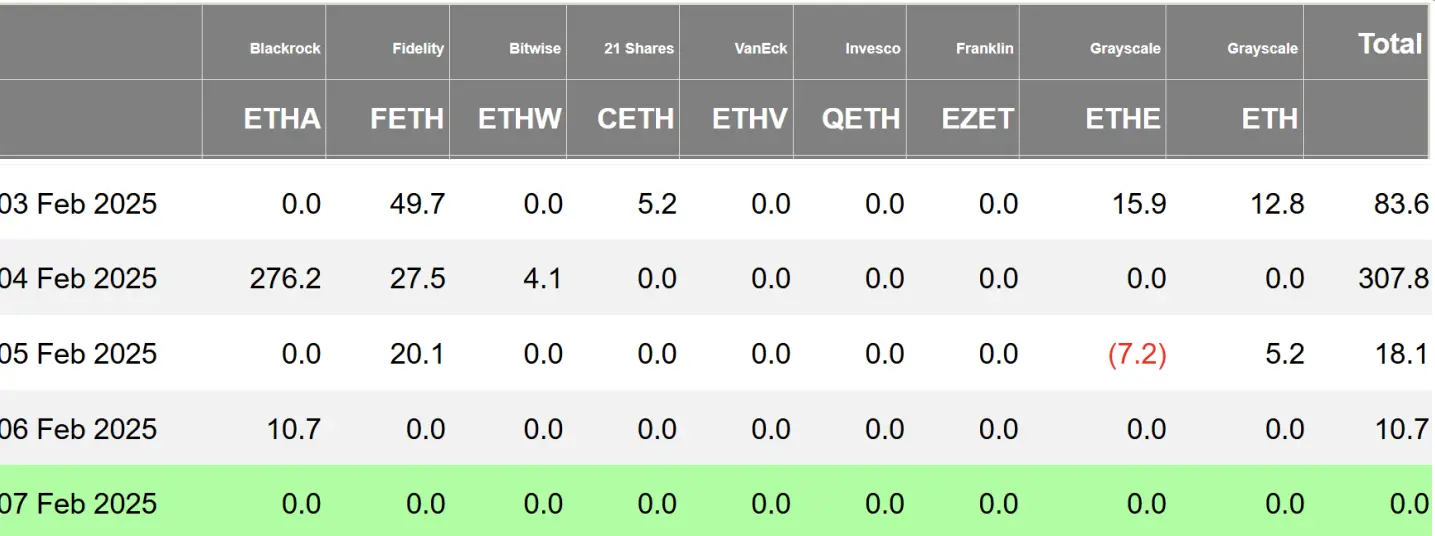Select the 05 Feb 2025 date cell
This screenshot has width=1435, height=536.
pos(79,354)
